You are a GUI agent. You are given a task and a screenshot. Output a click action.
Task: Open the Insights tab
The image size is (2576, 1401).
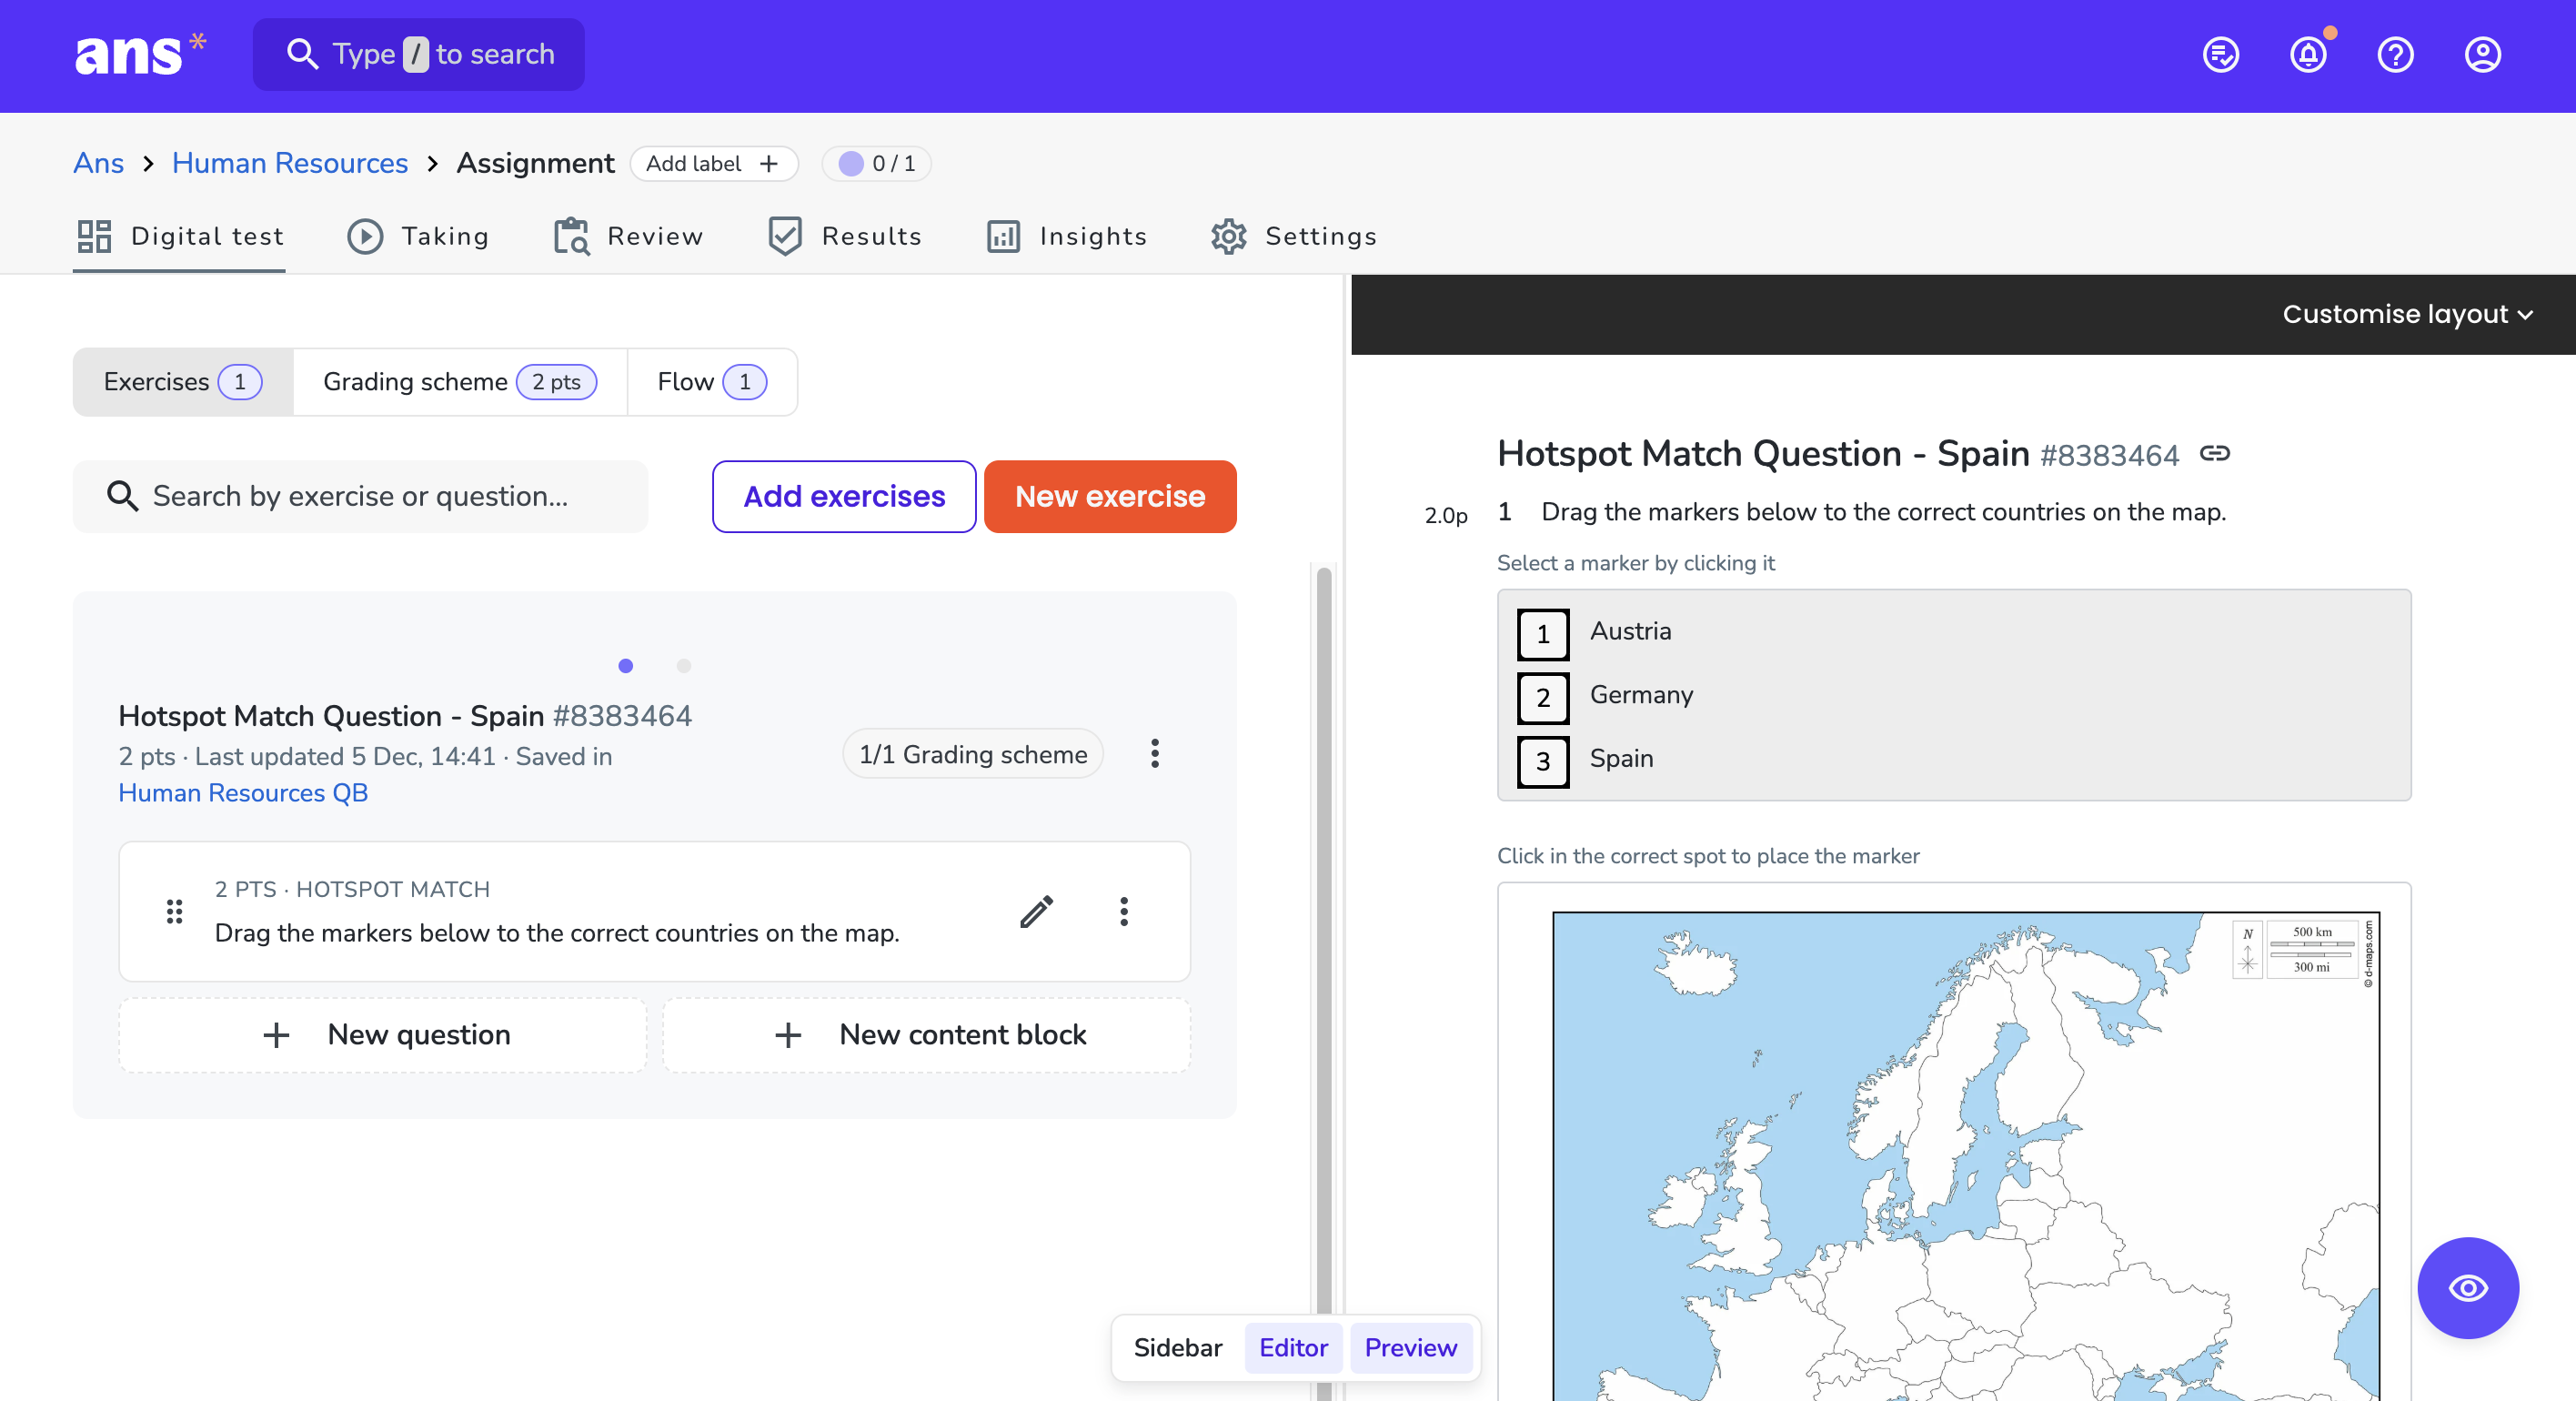(x=1066, y=236)
